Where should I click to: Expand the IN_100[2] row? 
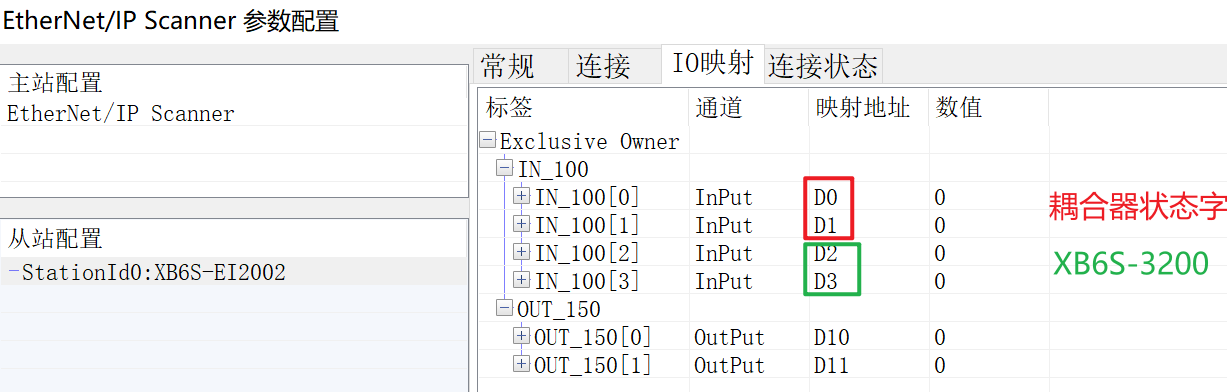pyautogui.click(x=522, y=253)
